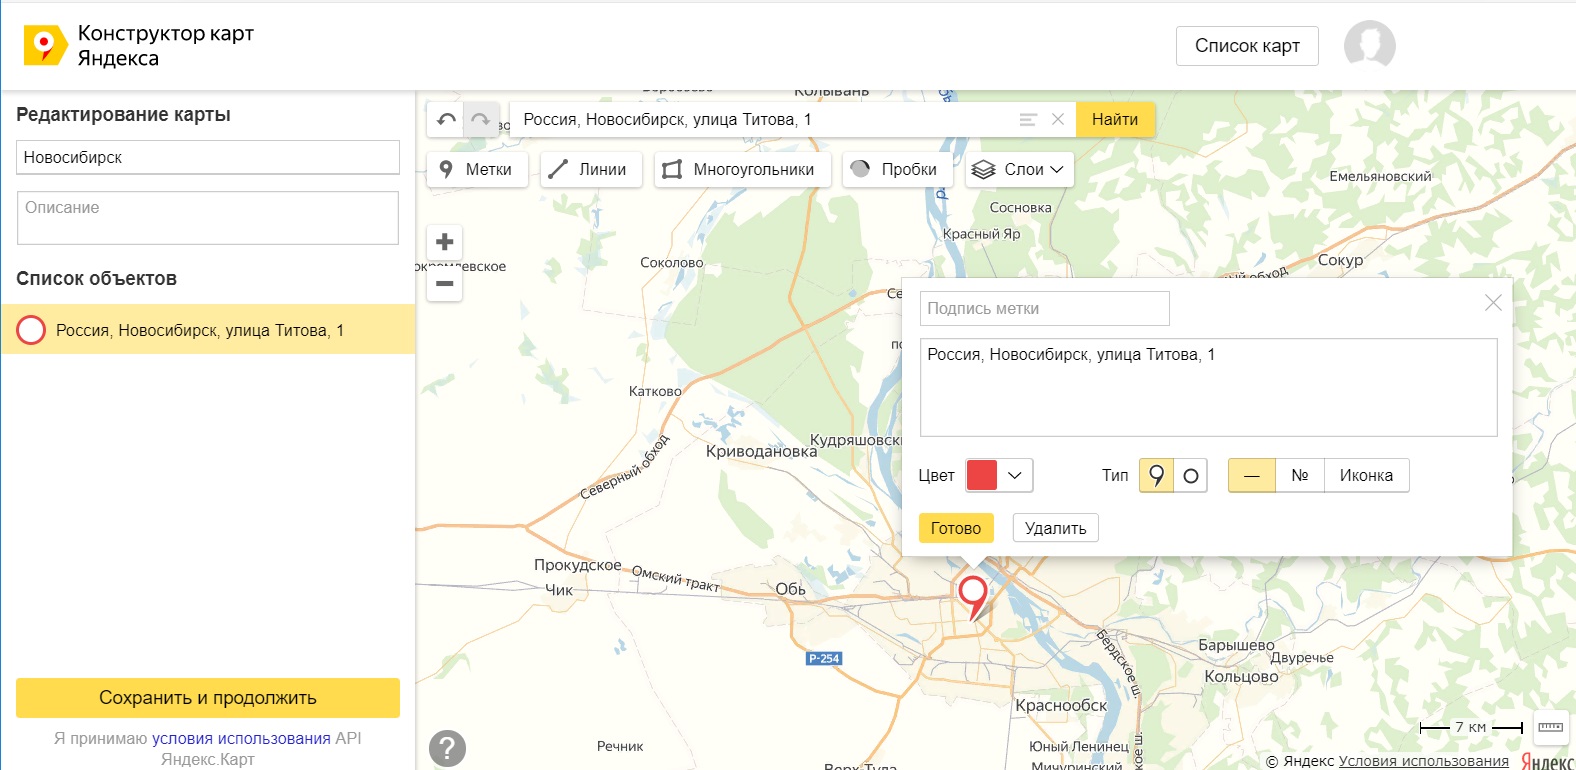
Task: Redo the last map edit
Action: coord(481,120)
